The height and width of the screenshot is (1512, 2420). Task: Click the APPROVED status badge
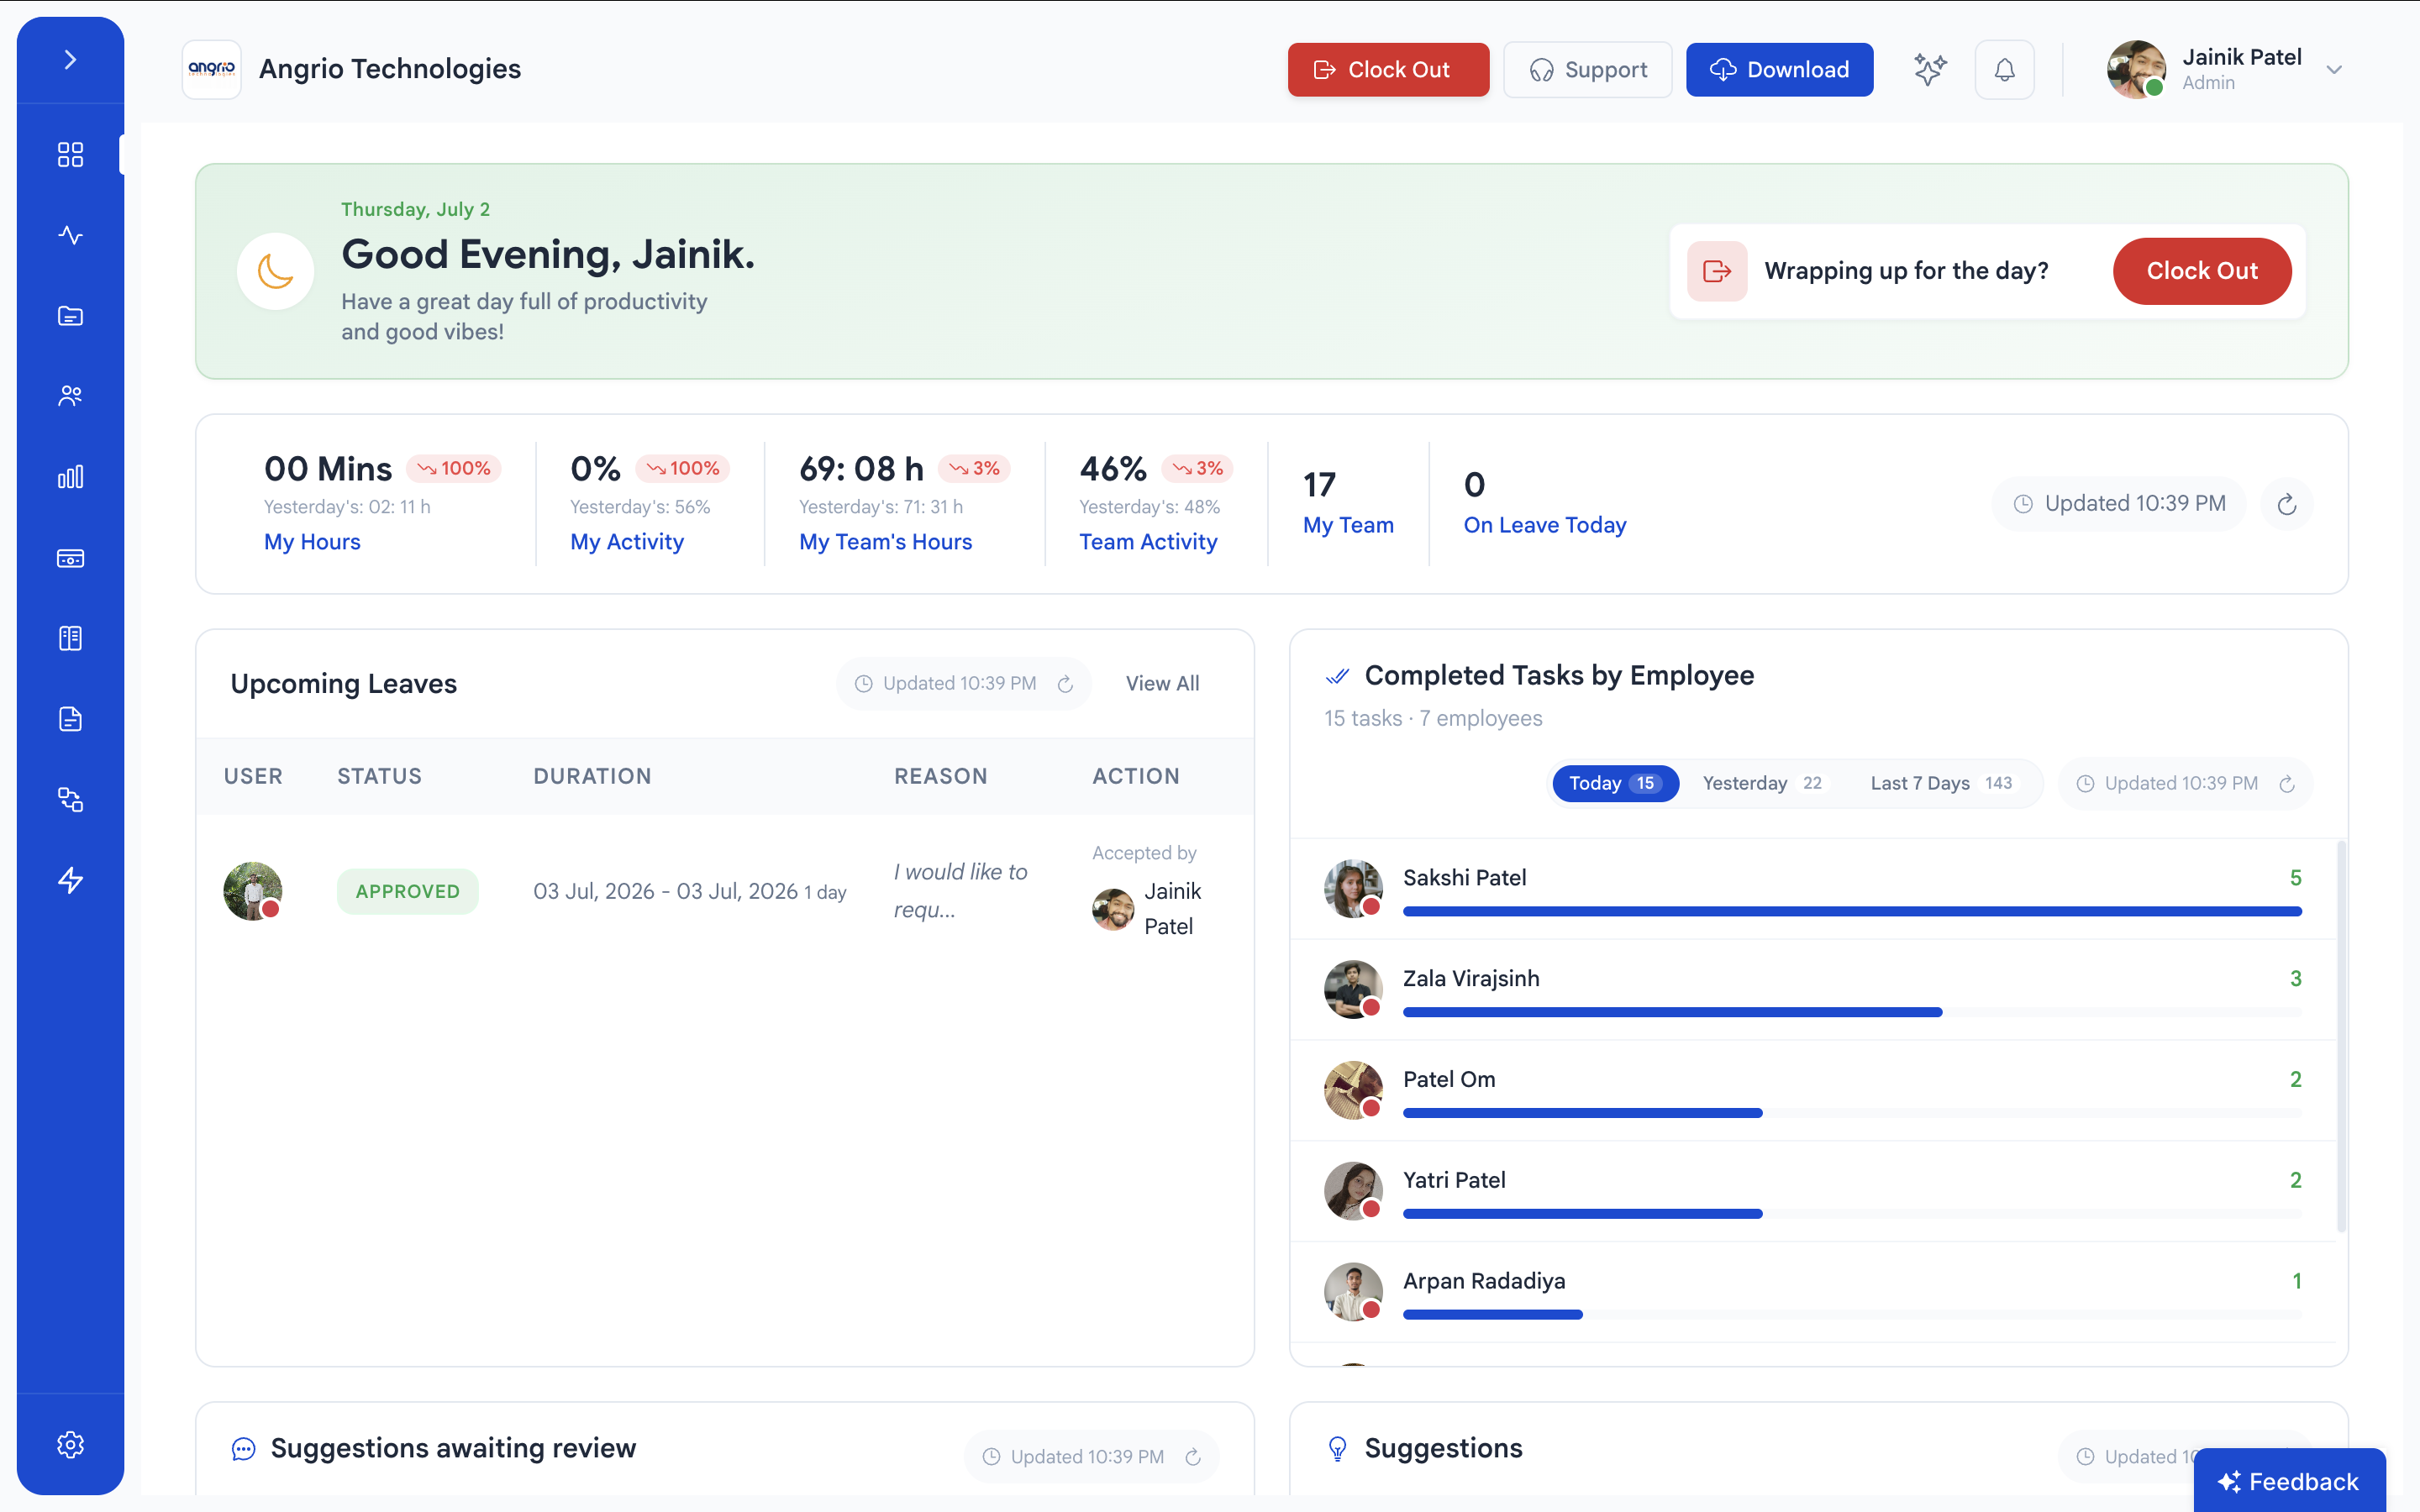[408, 891]
